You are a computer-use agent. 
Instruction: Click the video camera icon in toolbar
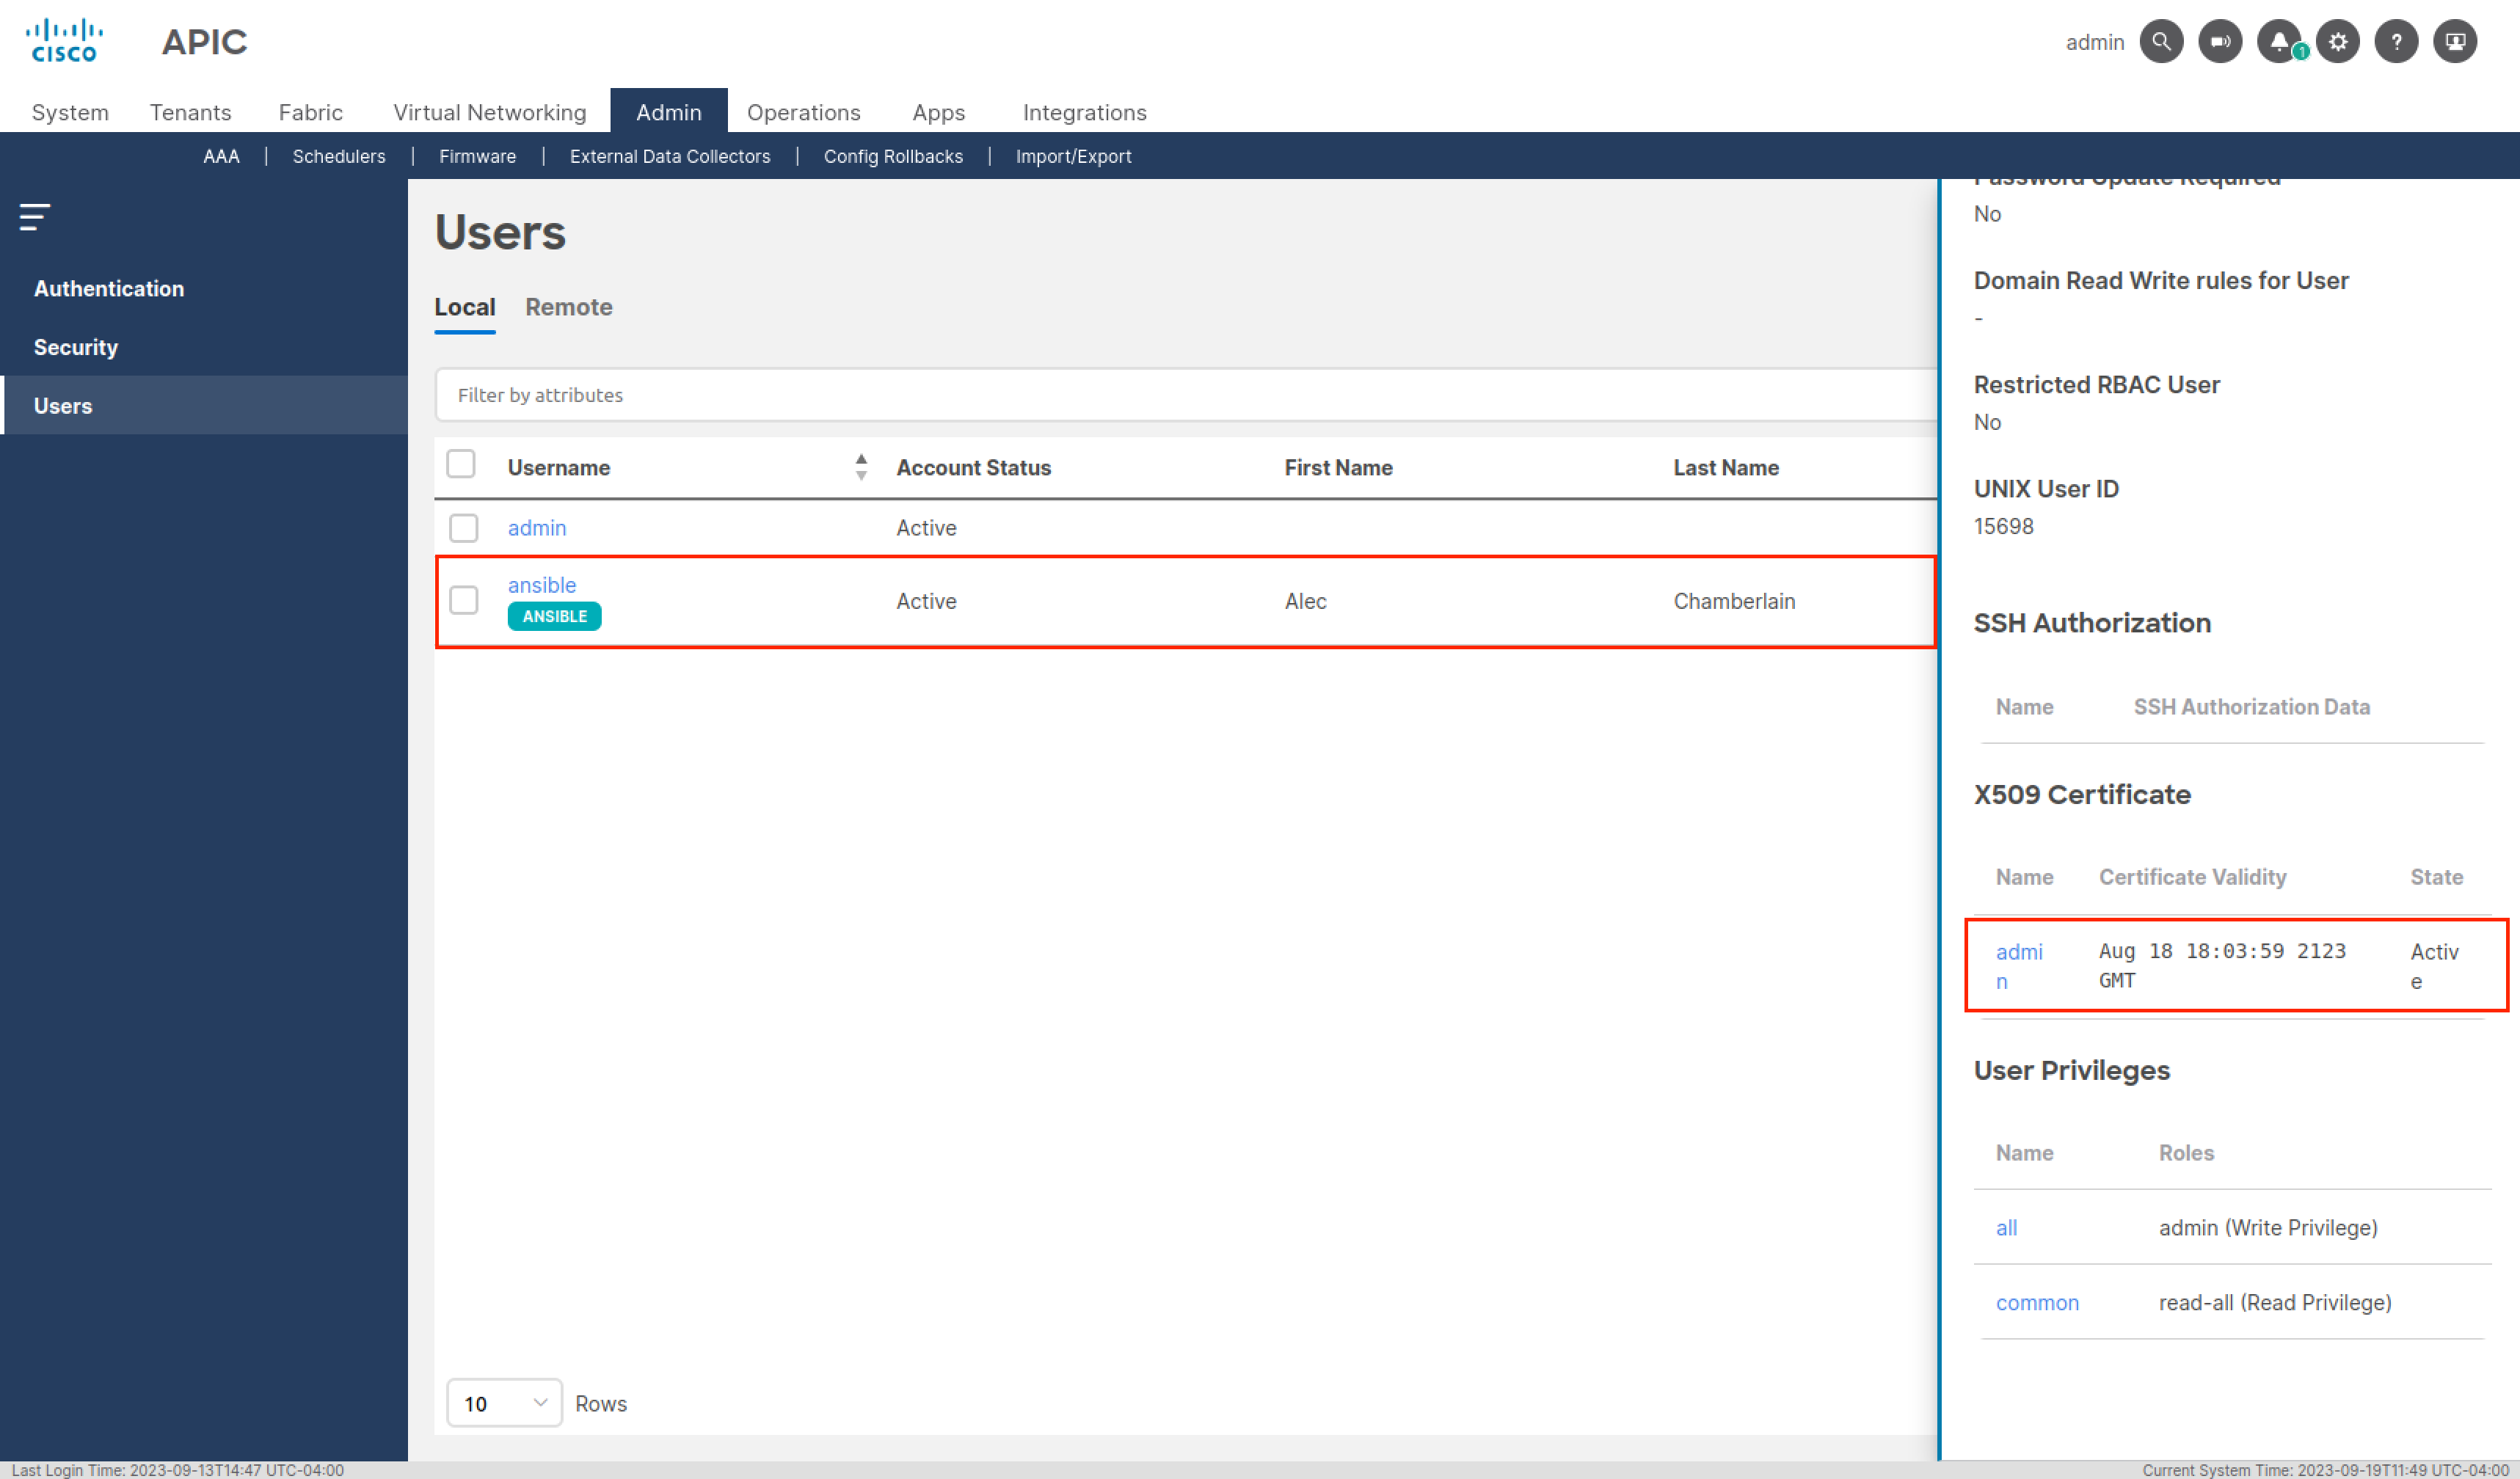[x=2221, y=40]
